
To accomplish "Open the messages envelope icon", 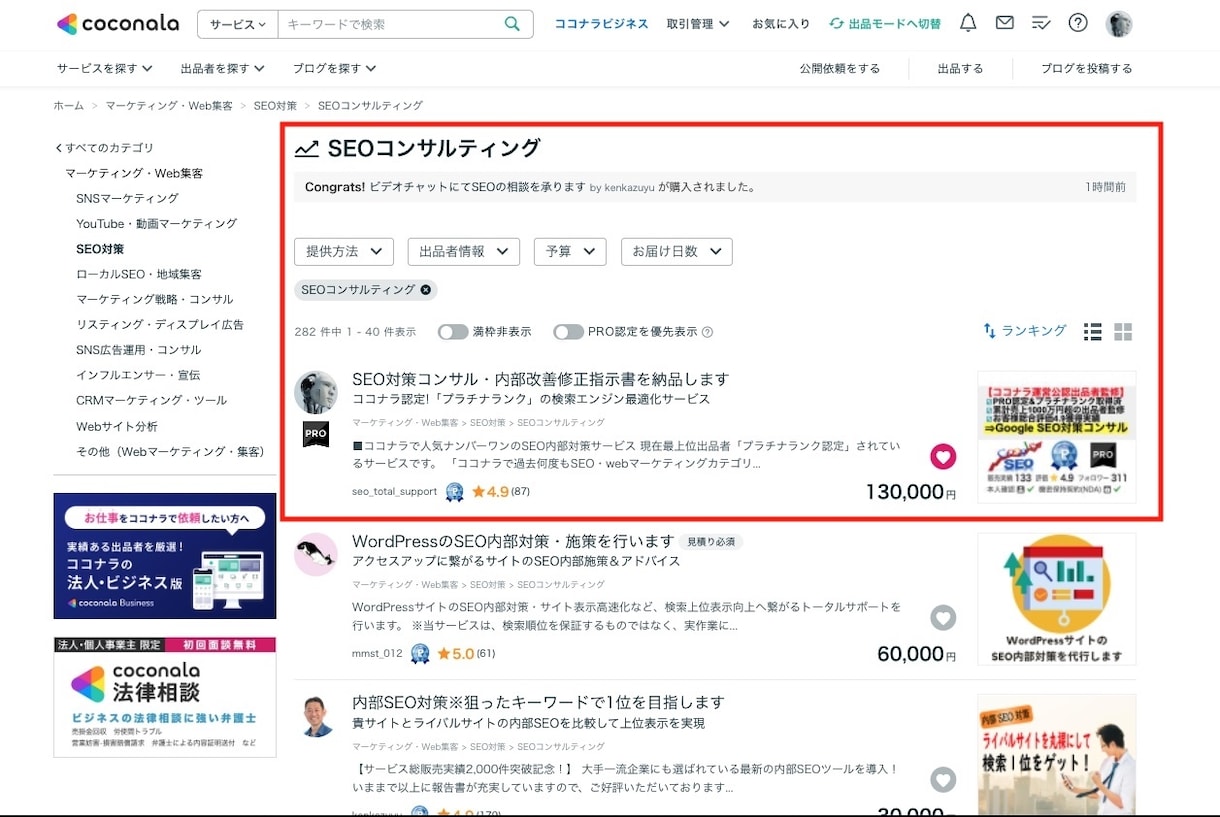I will pos(1004,23).
